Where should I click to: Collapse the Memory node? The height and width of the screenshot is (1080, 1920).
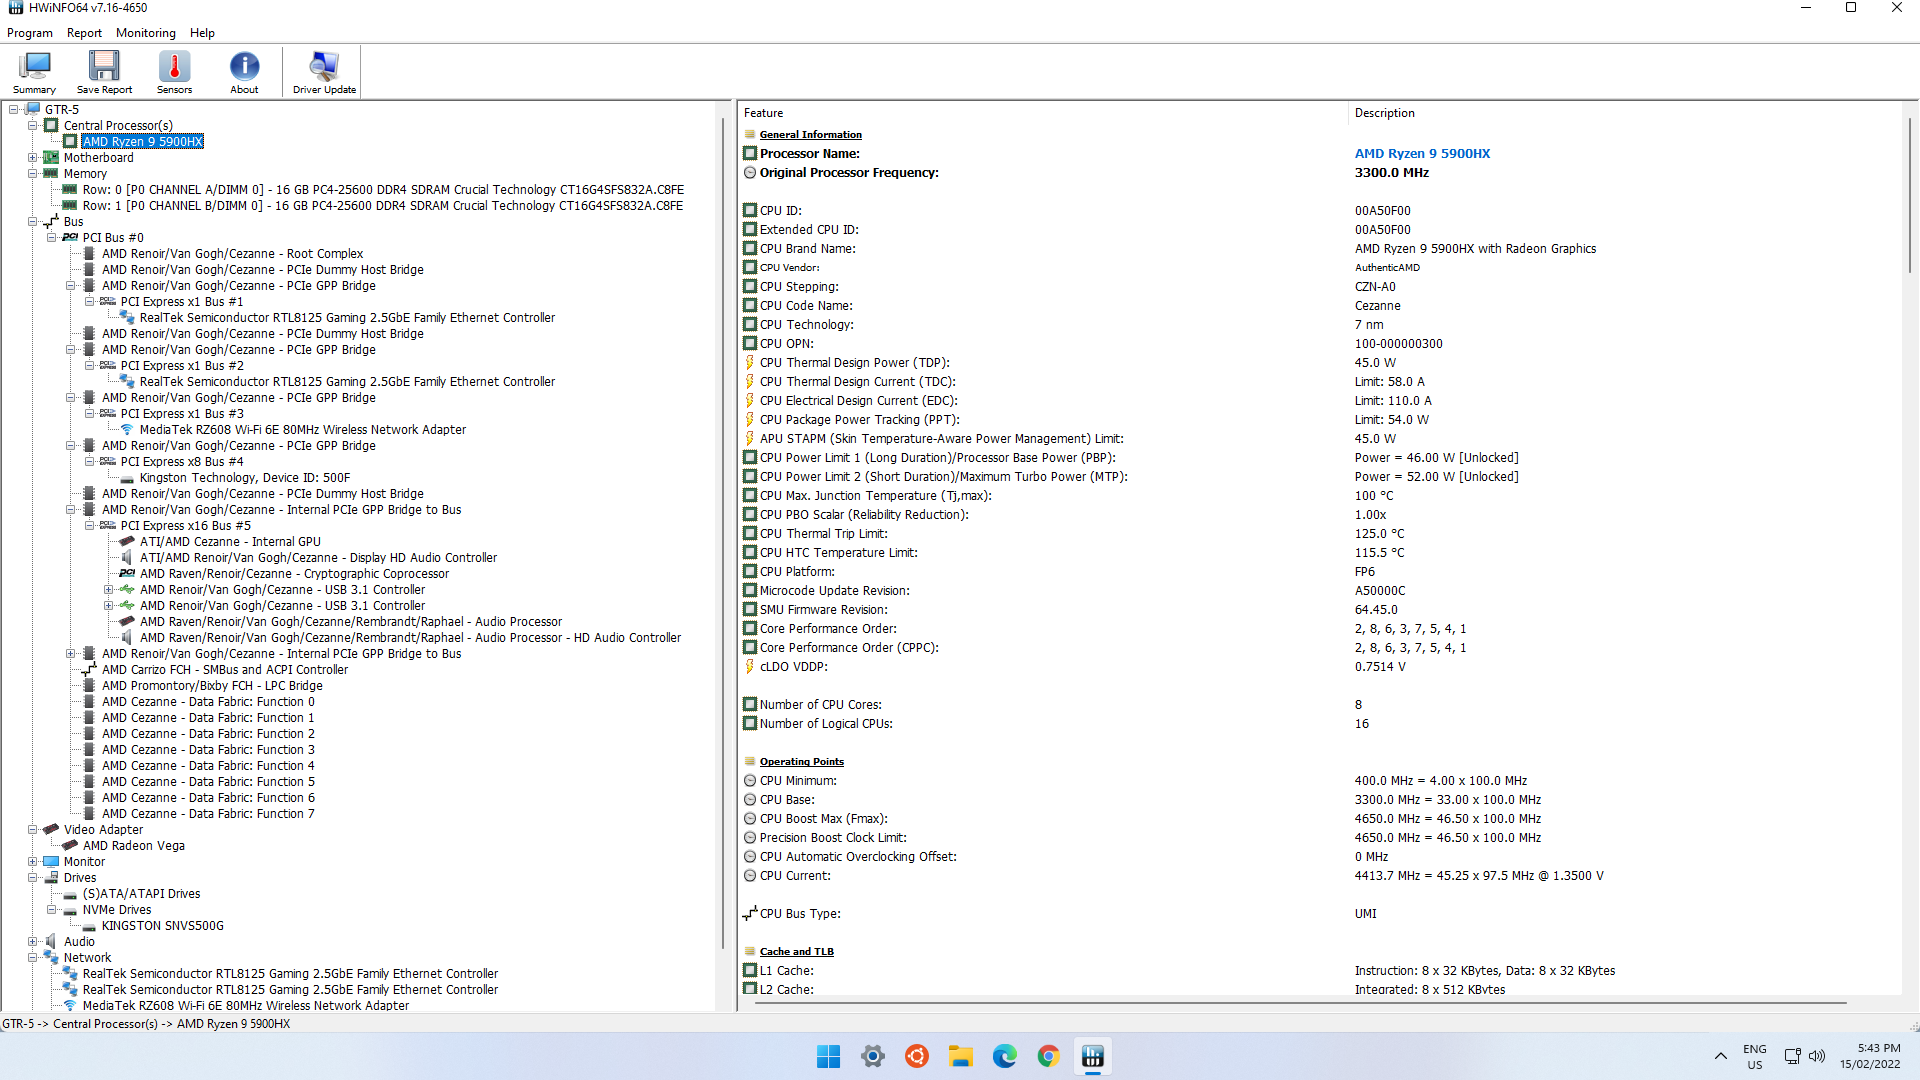[33, 174]
